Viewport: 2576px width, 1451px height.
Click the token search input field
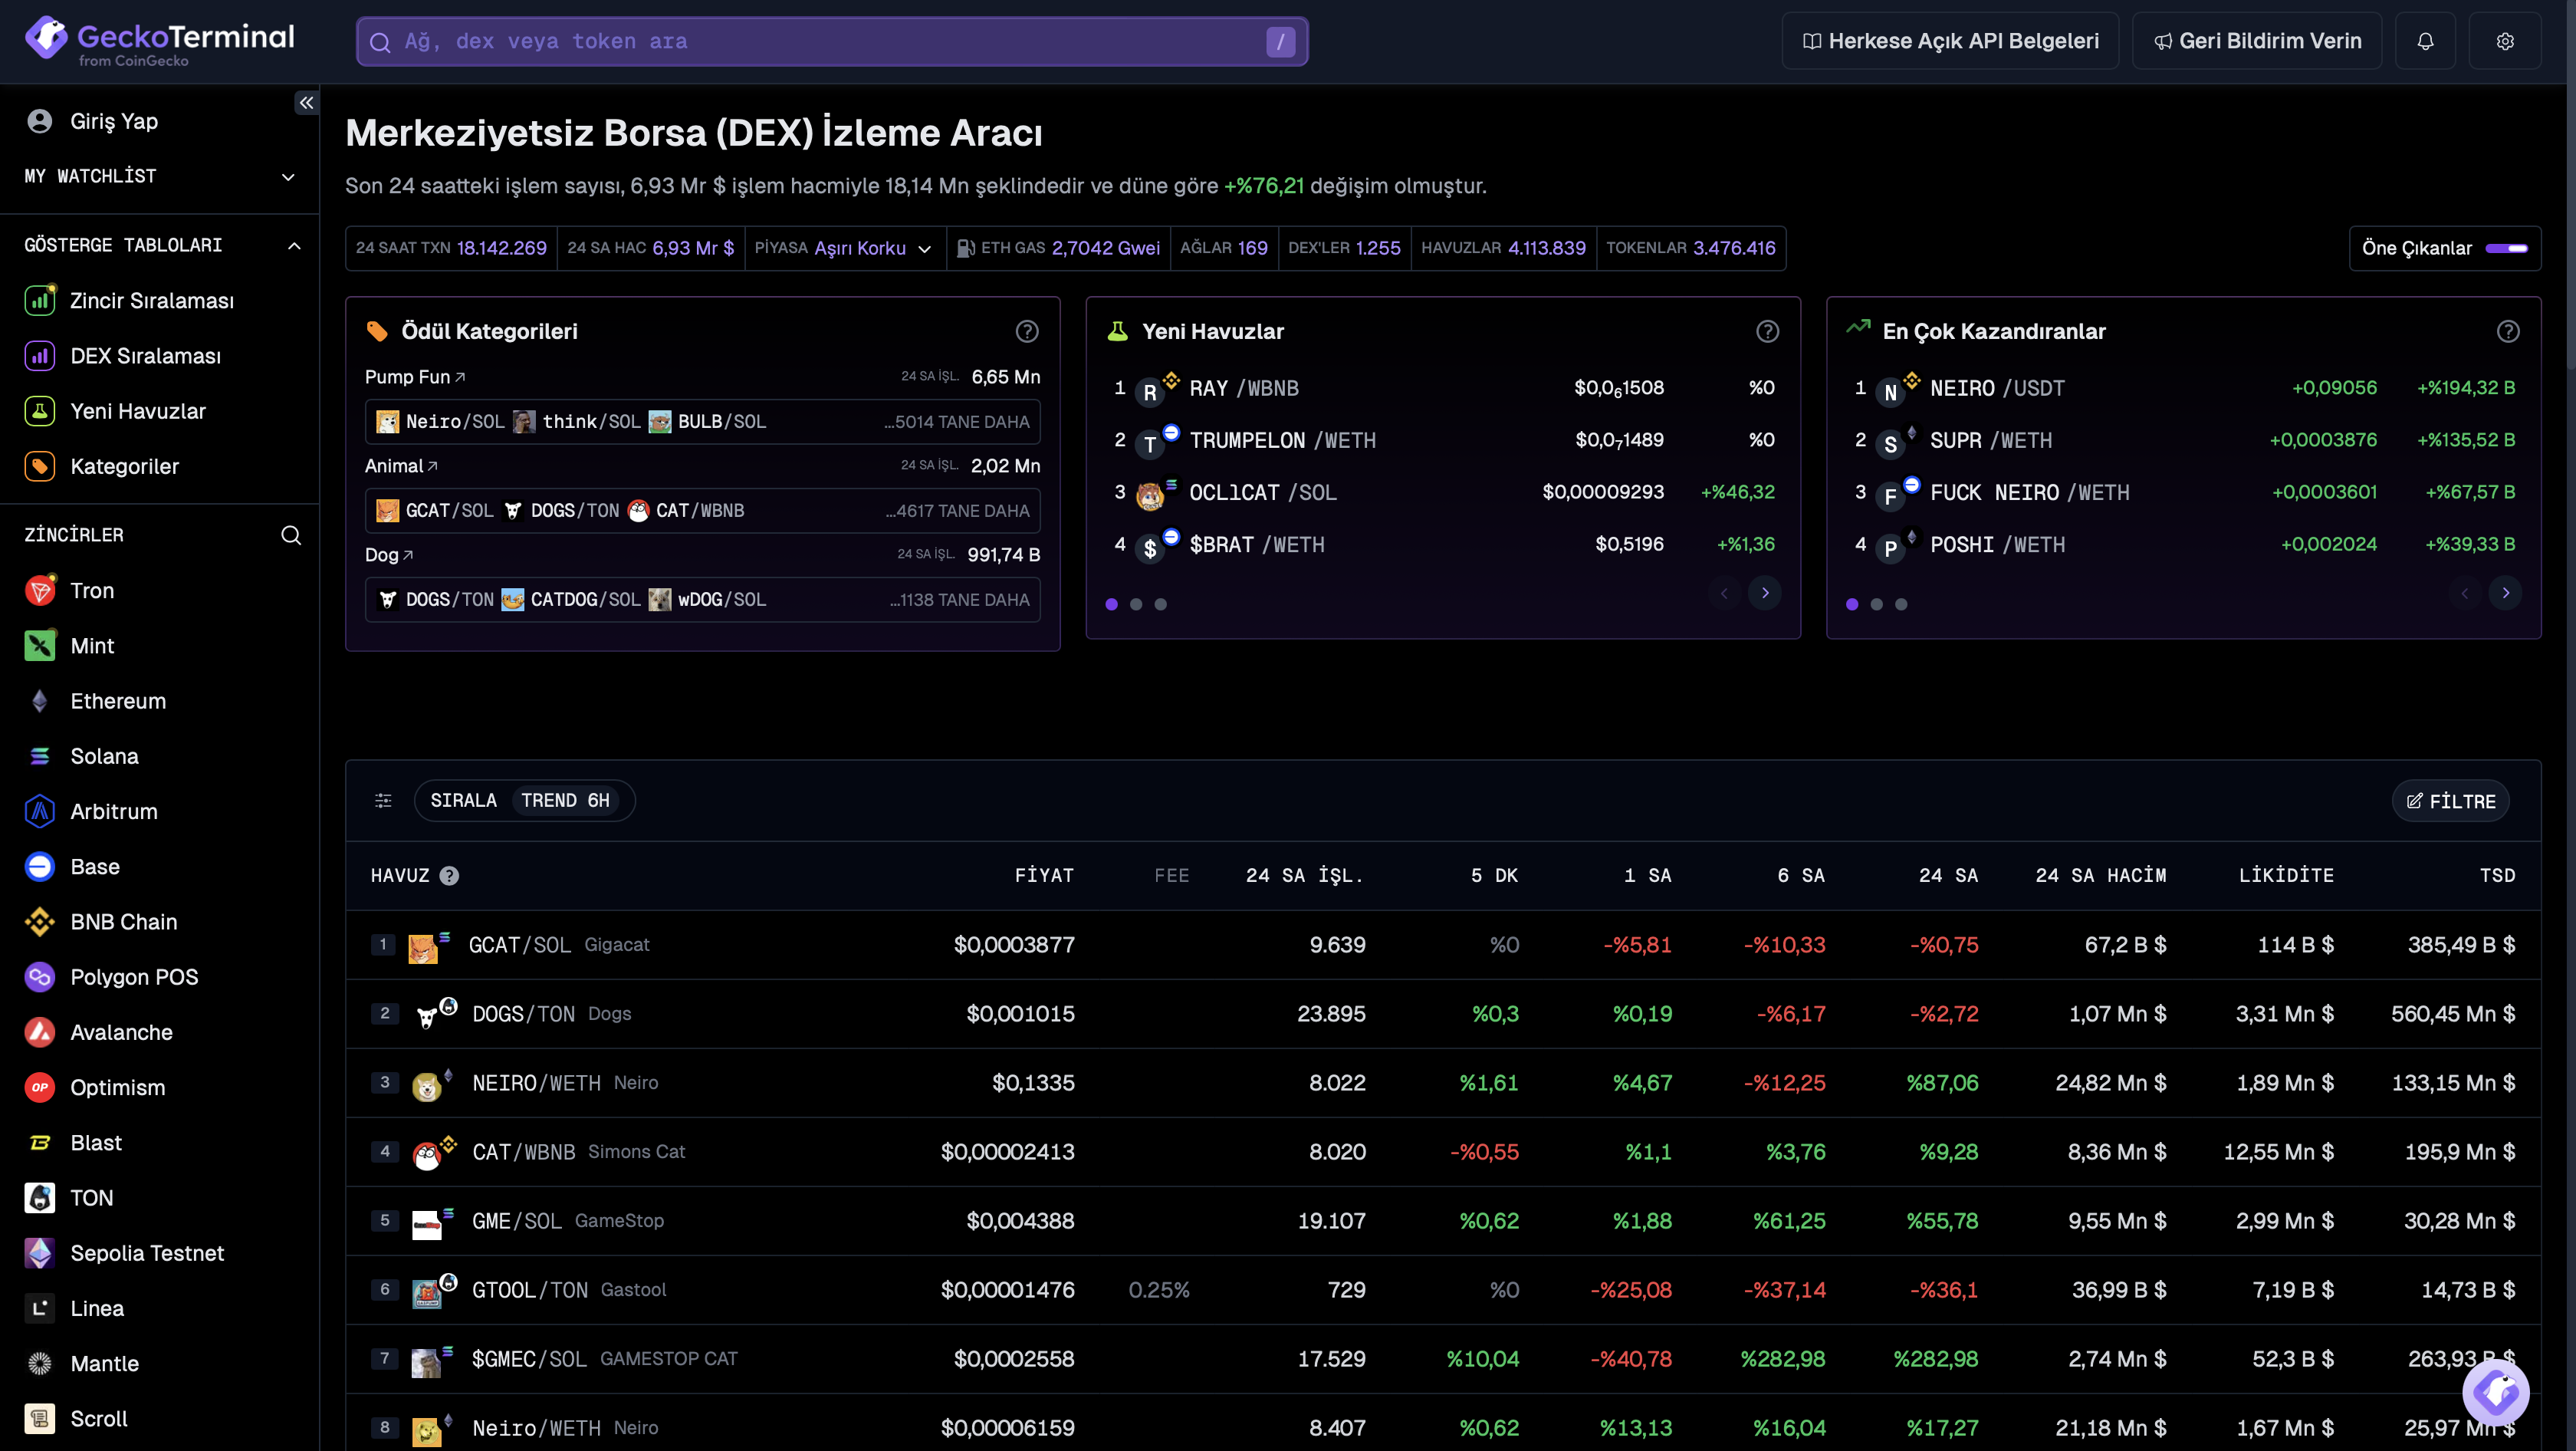click(830, 41)
